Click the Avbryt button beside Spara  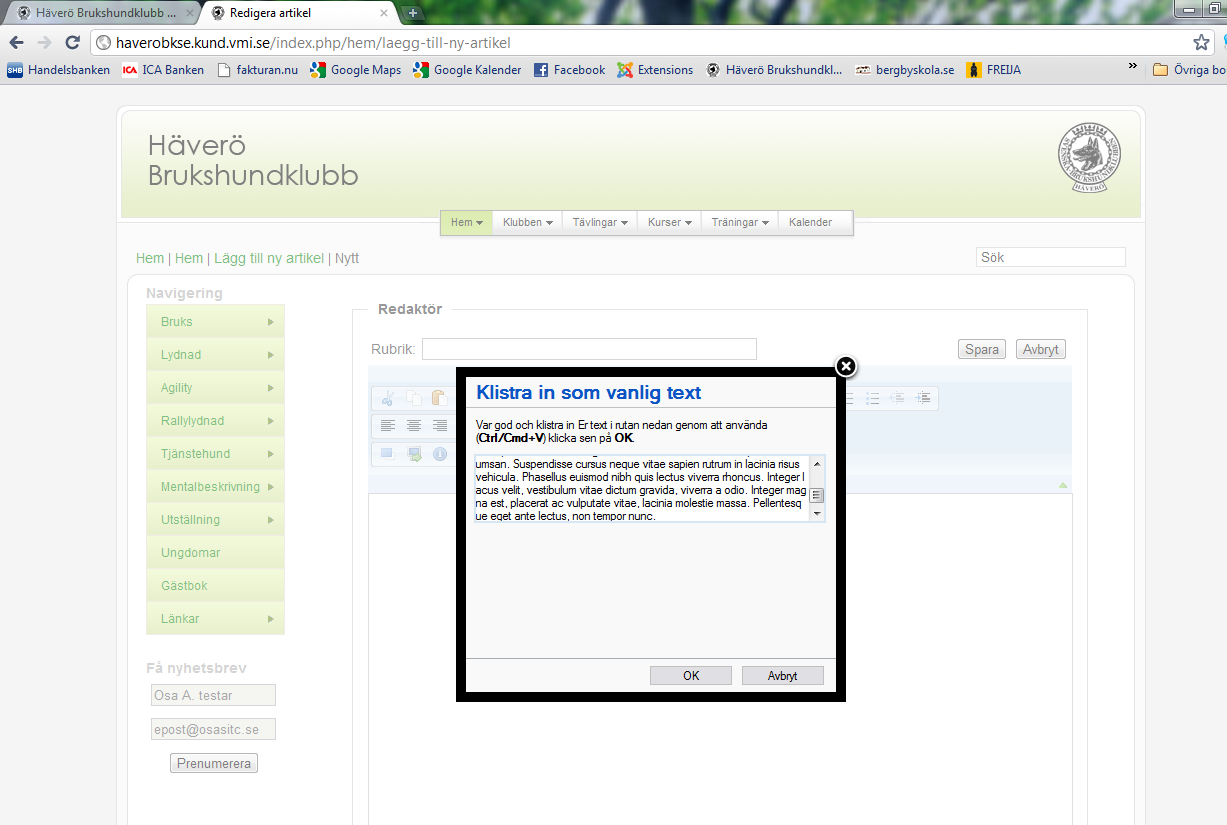click(1041, 349)
